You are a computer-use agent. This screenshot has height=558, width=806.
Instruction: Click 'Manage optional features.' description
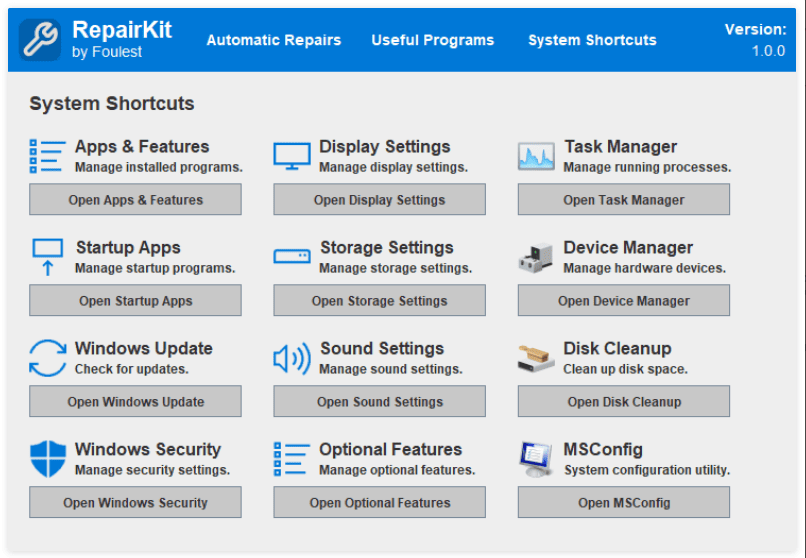click(397, 470)
